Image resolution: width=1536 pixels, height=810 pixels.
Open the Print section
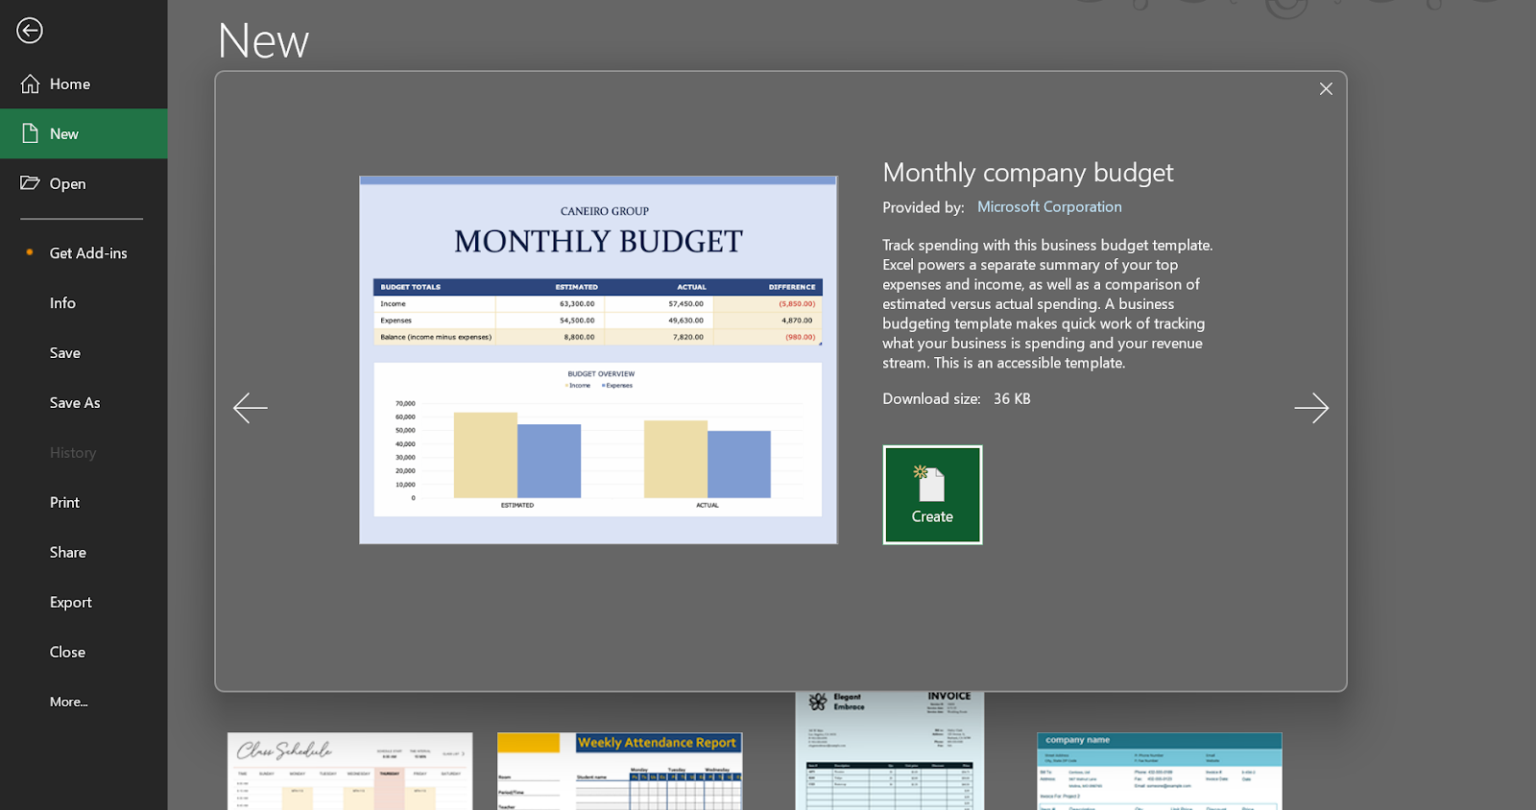point(64,502)
